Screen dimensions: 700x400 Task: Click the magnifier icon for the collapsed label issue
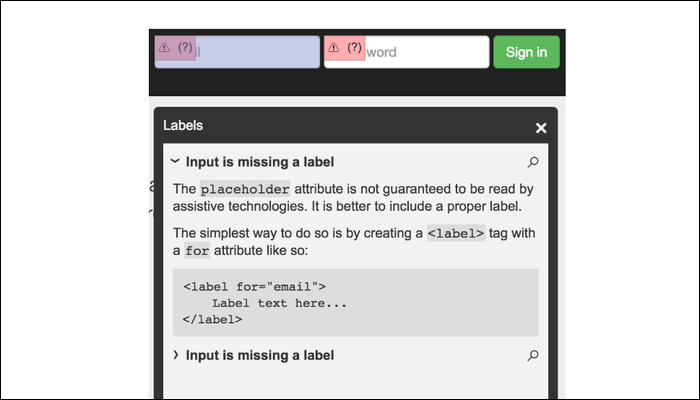pos(533,355)
